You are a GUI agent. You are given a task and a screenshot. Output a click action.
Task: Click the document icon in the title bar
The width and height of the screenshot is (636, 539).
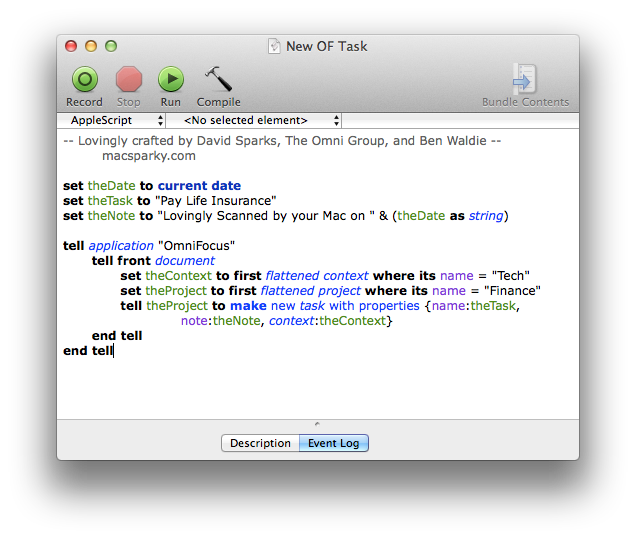[x=274, y=46]
